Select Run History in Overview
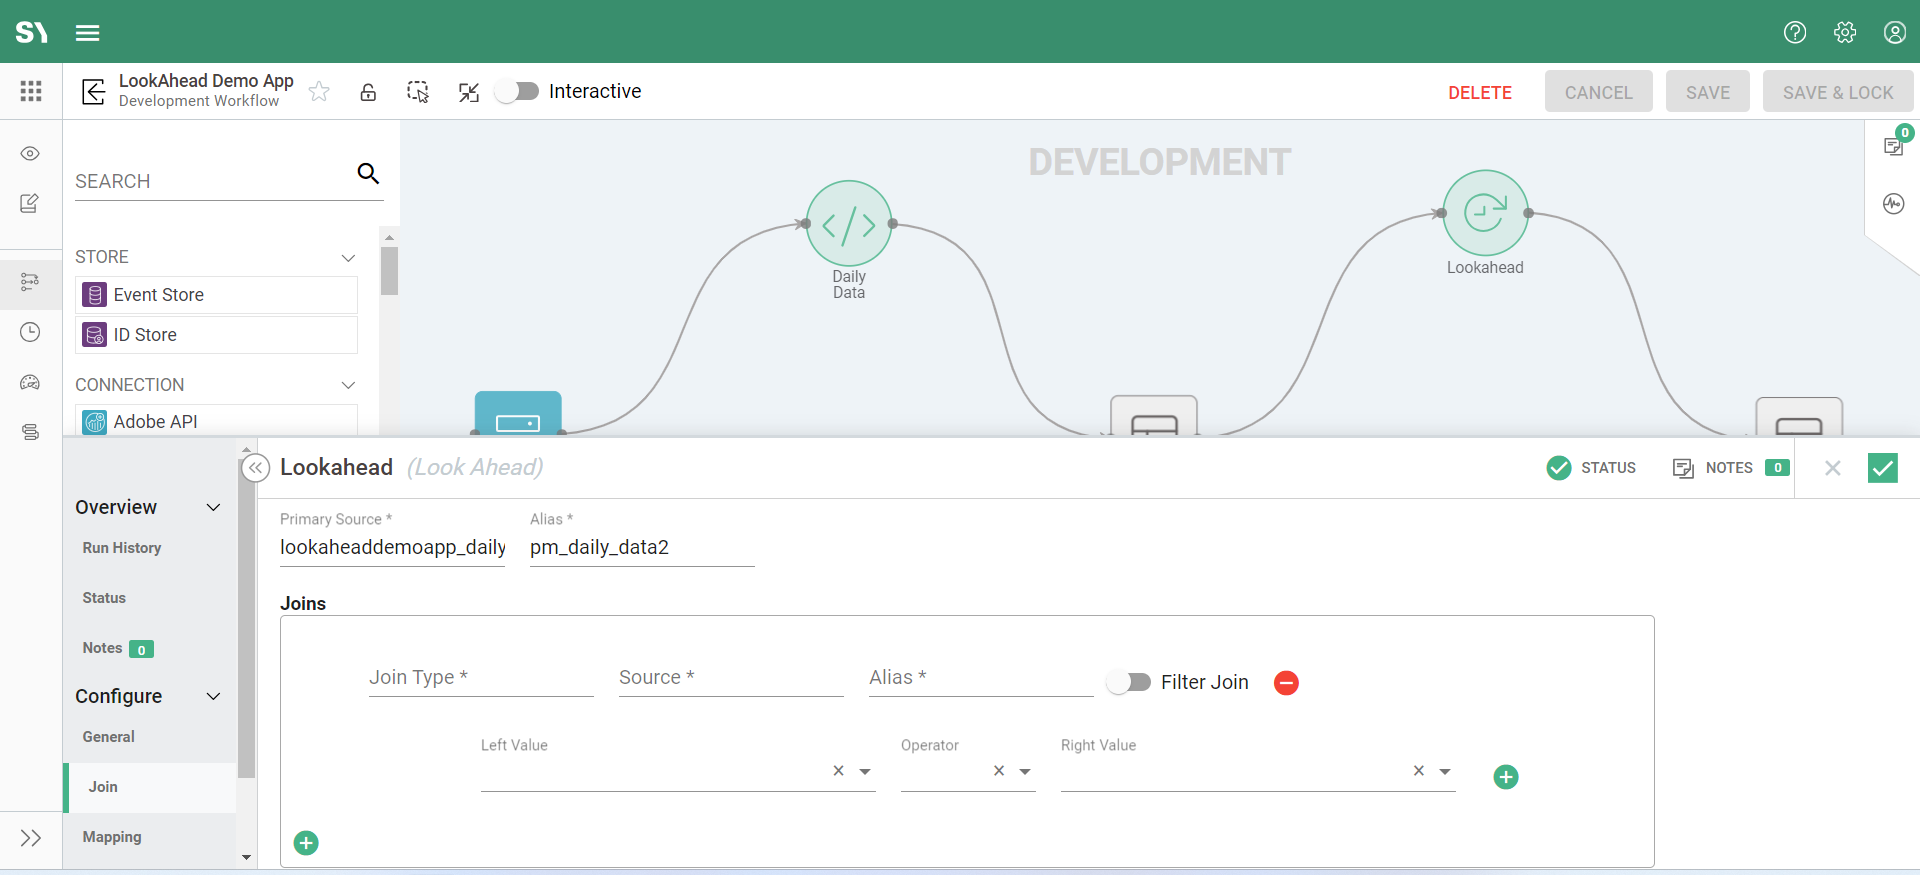Screen dimensions: 1920x875 click(x=122, y=548)
